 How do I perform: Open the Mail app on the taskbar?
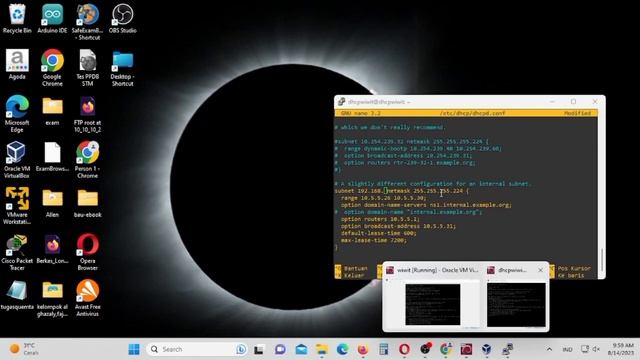pos(301,349)
